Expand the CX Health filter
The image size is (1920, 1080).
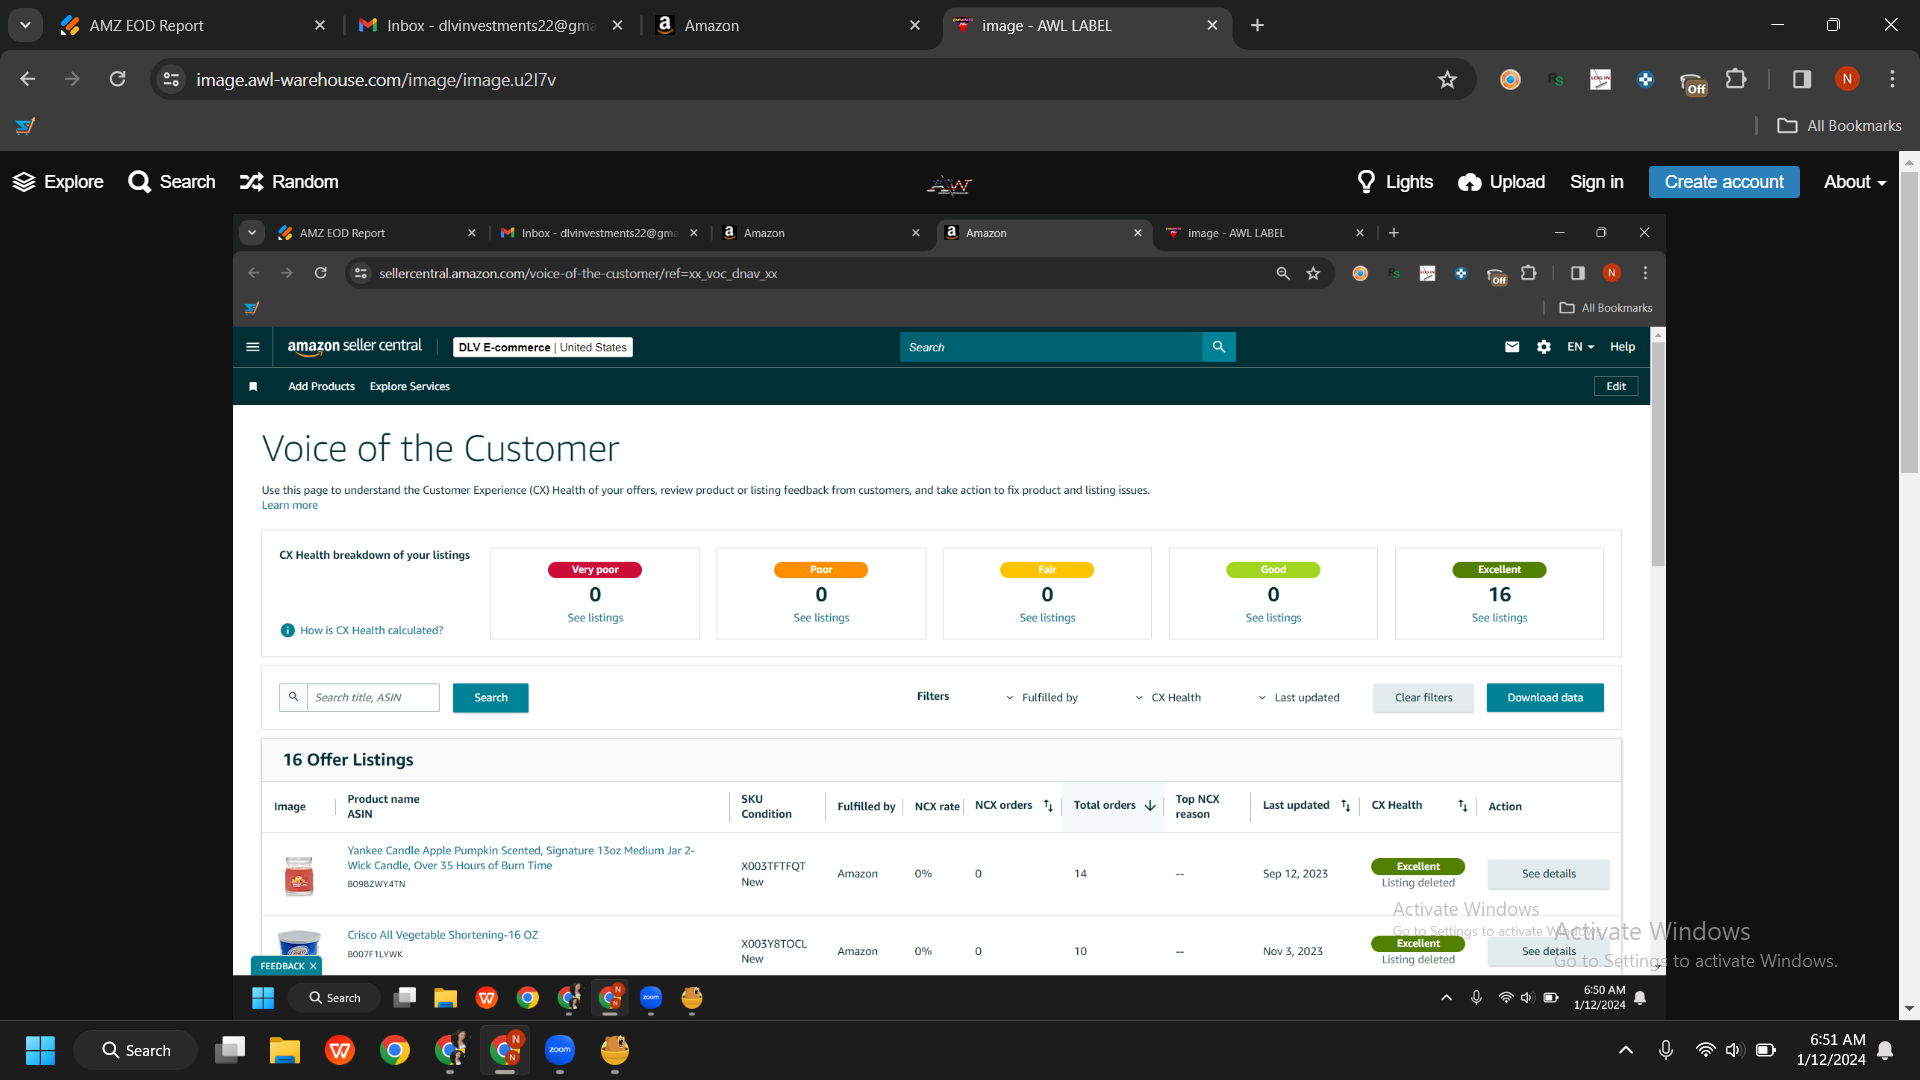(x=1168, y=697)
